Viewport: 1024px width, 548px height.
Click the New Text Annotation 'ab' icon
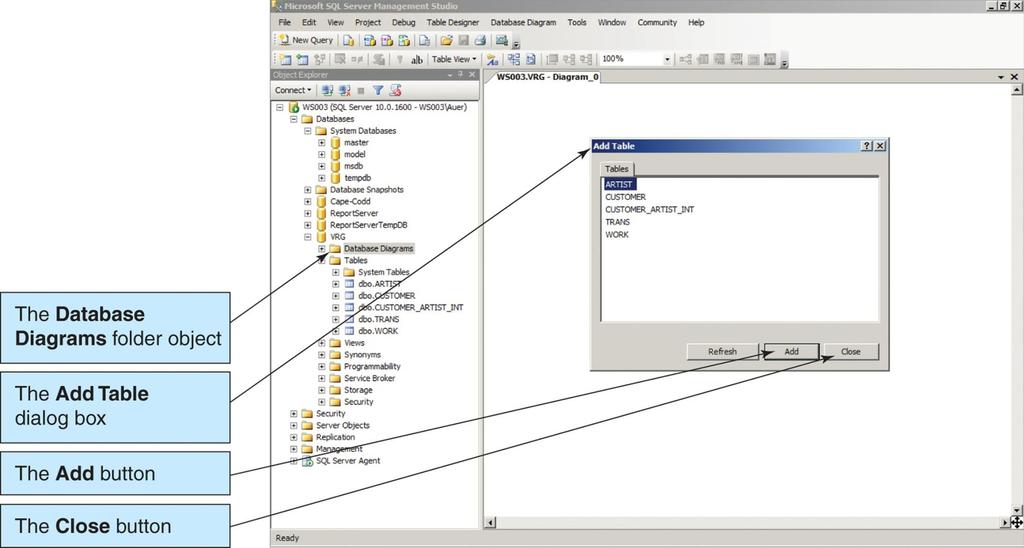point(417,59)
